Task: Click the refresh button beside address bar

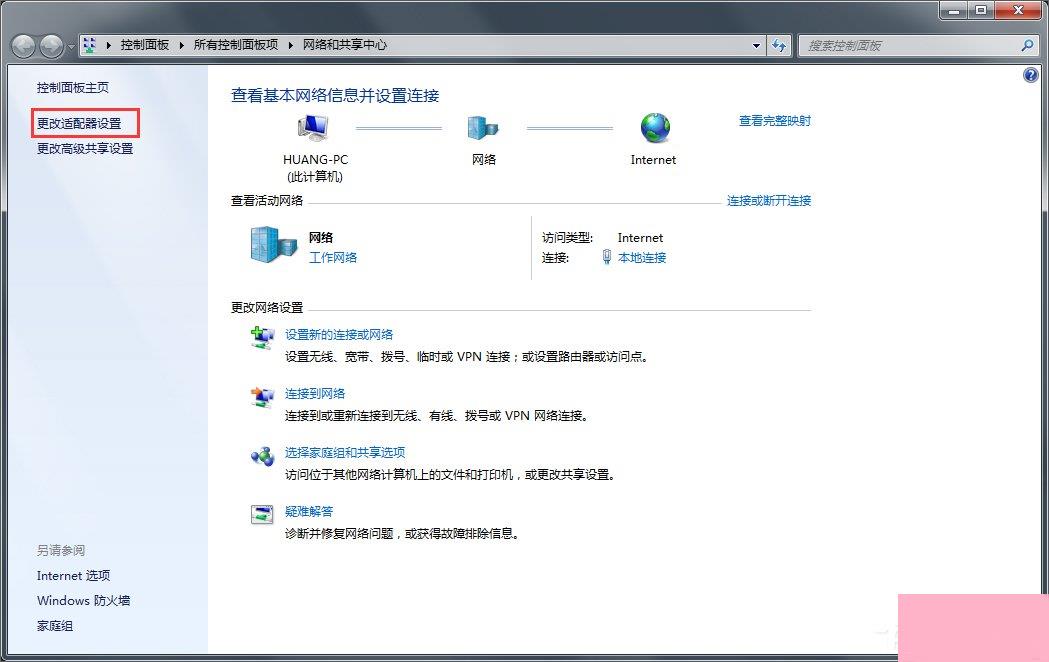Action: pyautogui.click(x=779, y=45)
